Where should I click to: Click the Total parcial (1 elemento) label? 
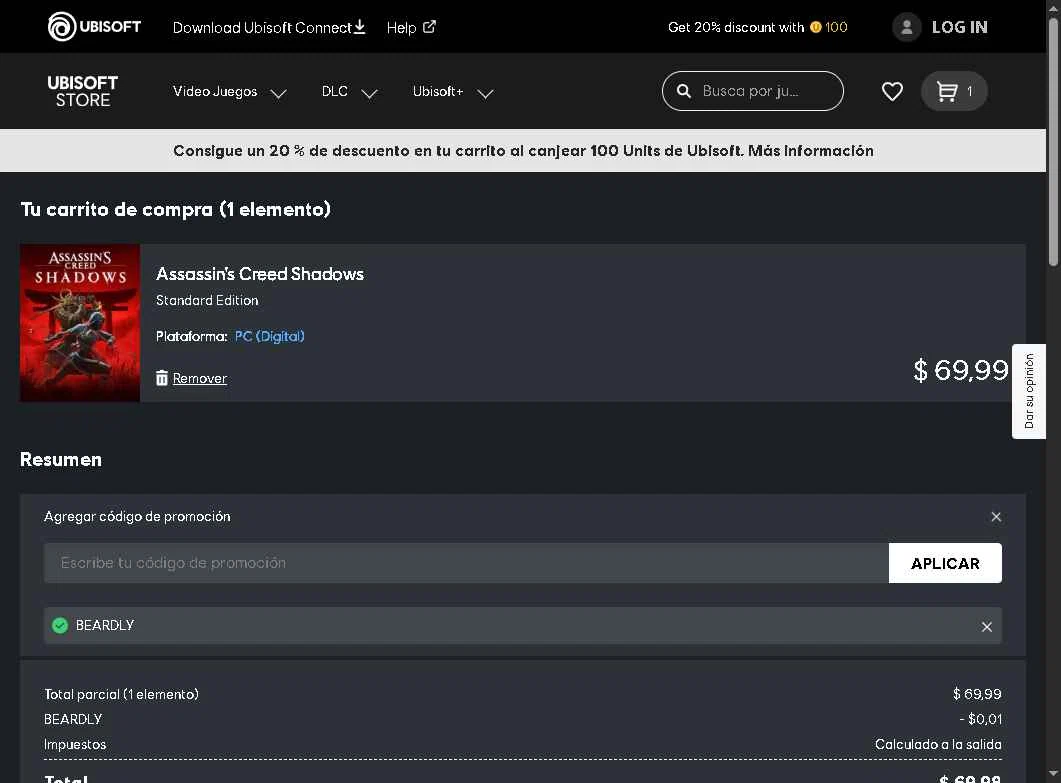coord(121,694)
